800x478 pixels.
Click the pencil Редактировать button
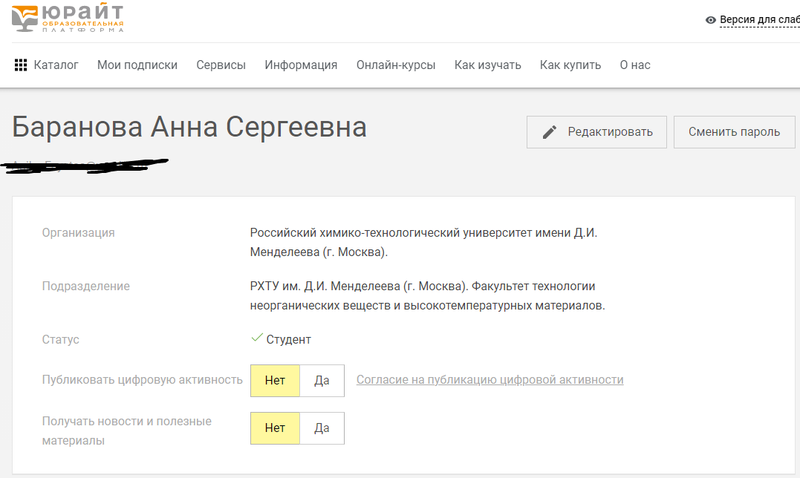[x=596, y=132]
